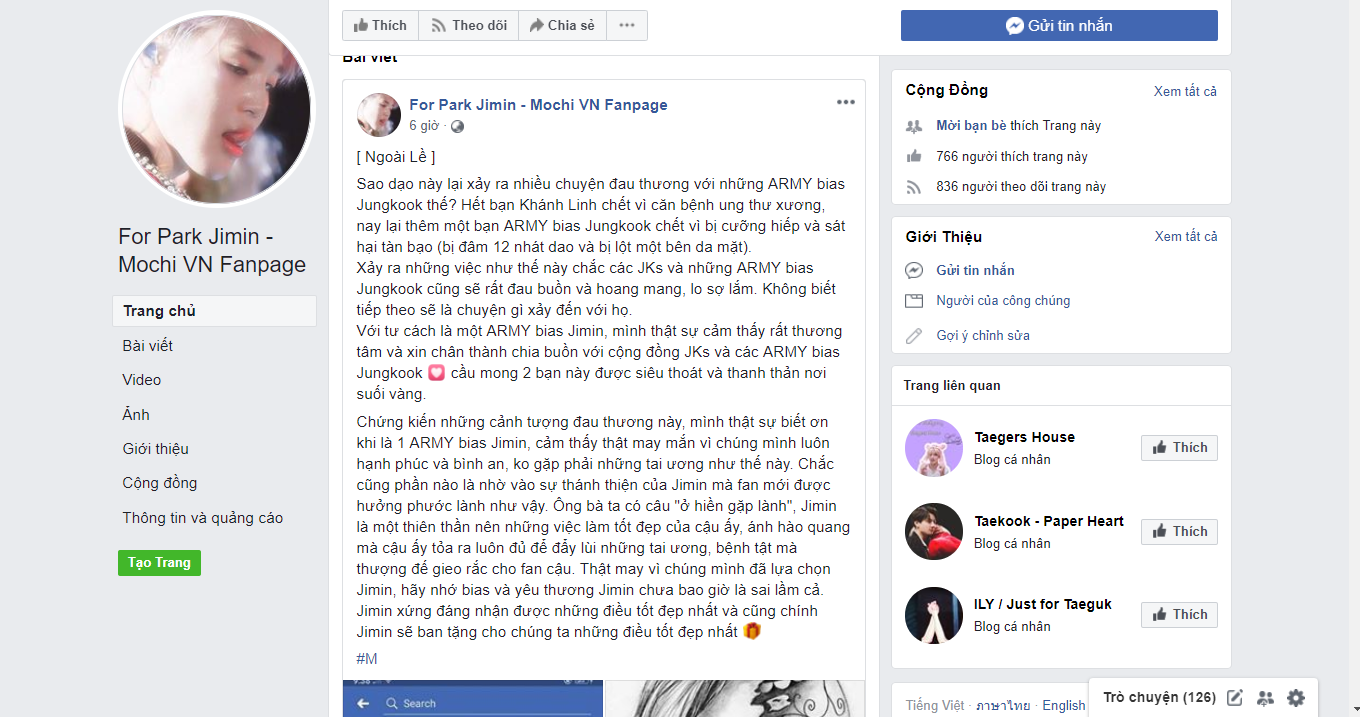Click the Gửi tin nhắn messenger button
The image size is (1360, 717).
tap(1059, 26)
